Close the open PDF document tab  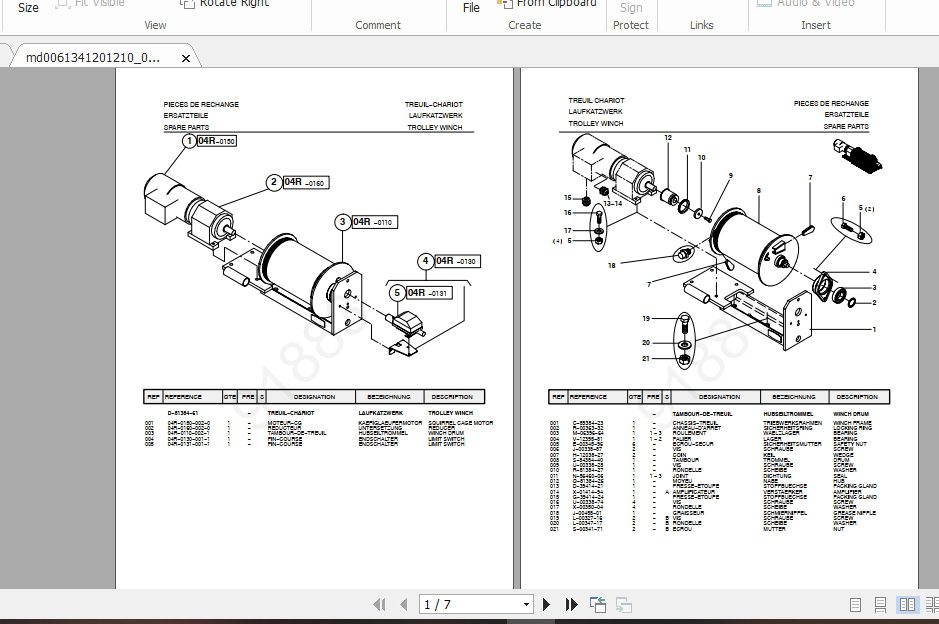[186, 58]
